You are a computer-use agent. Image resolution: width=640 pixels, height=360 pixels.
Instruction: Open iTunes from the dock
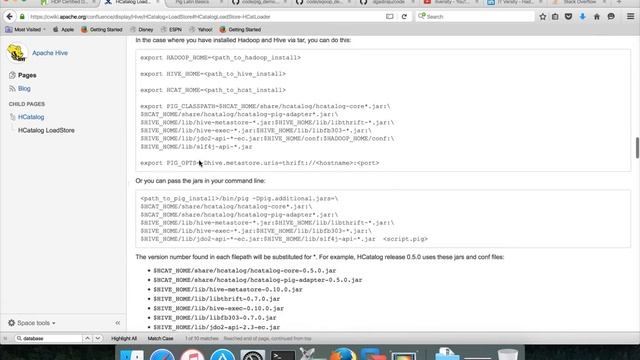(x=192, y=354)
